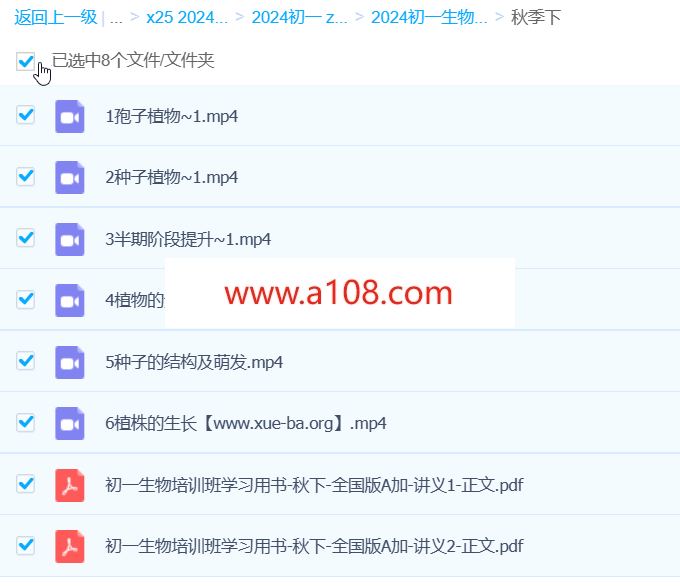Open the collapsed '...' breadcrumb
The height and width of the screenshot is (586, 680).
[x=116, y=19]
